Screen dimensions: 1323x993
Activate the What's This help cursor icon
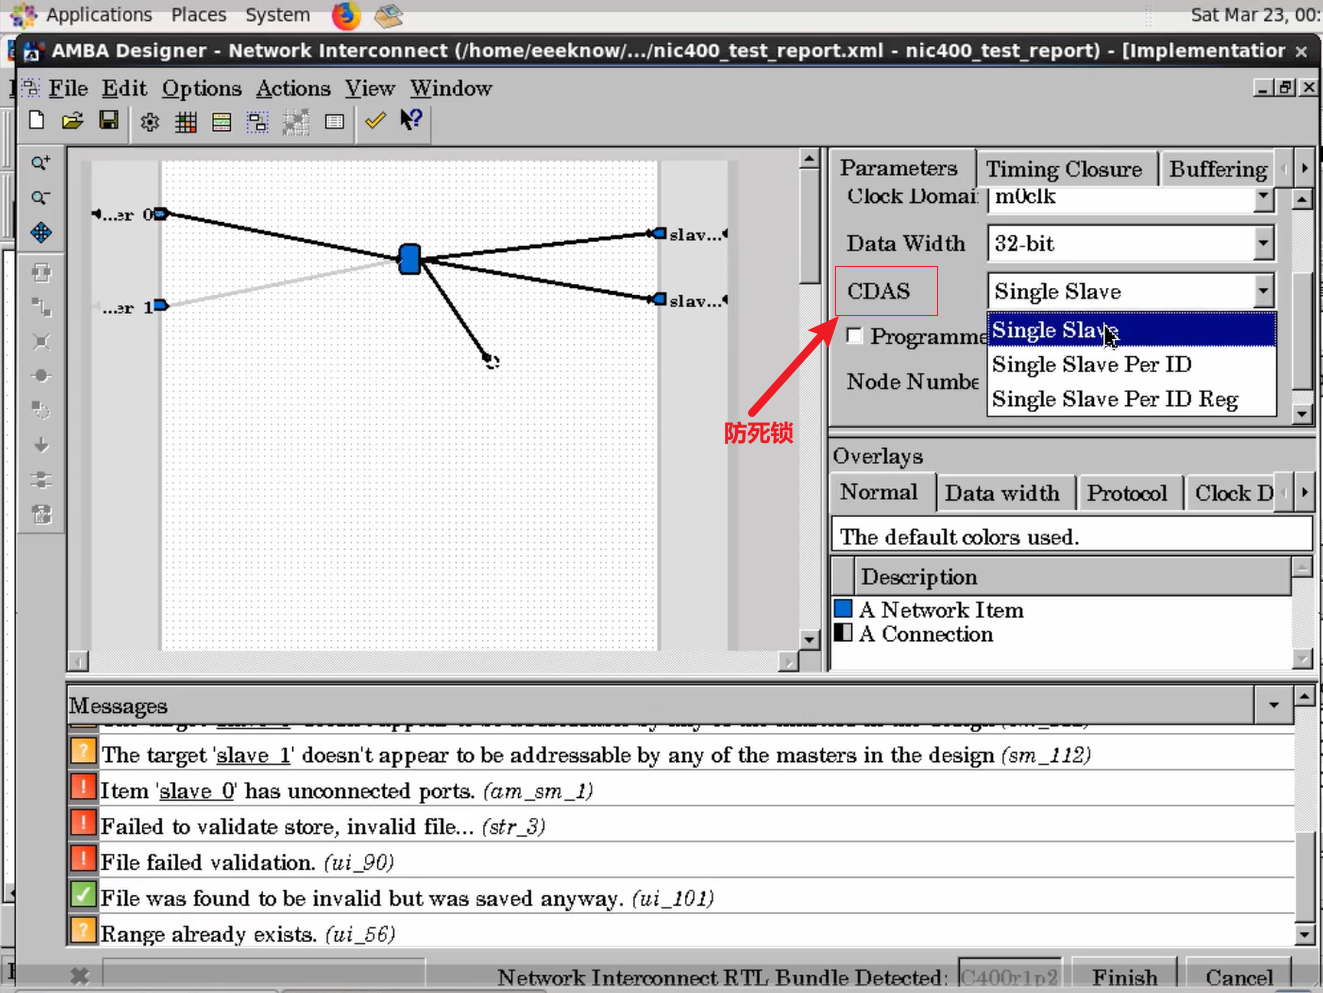coord(411,120)
